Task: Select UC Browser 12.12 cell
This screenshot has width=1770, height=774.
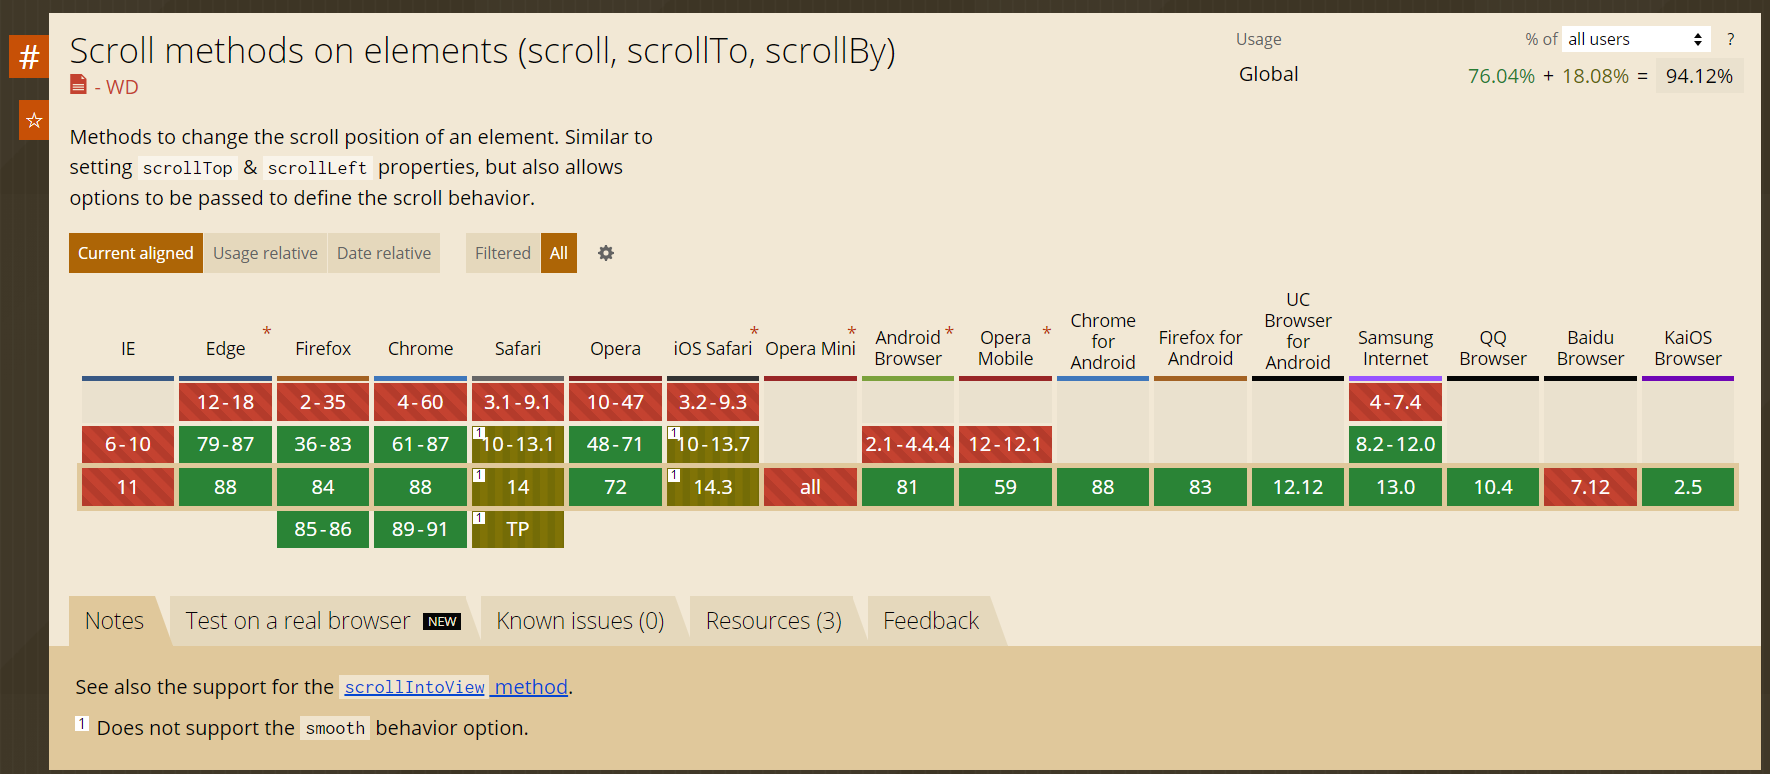Action: pyautogui.click(x=1298, y=487)
